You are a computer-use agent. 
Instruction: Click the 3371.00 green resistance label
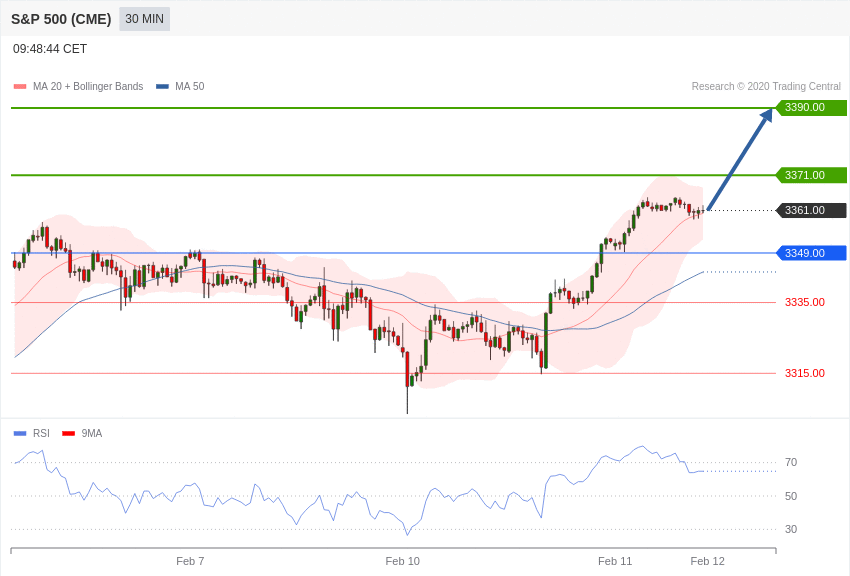812,175
